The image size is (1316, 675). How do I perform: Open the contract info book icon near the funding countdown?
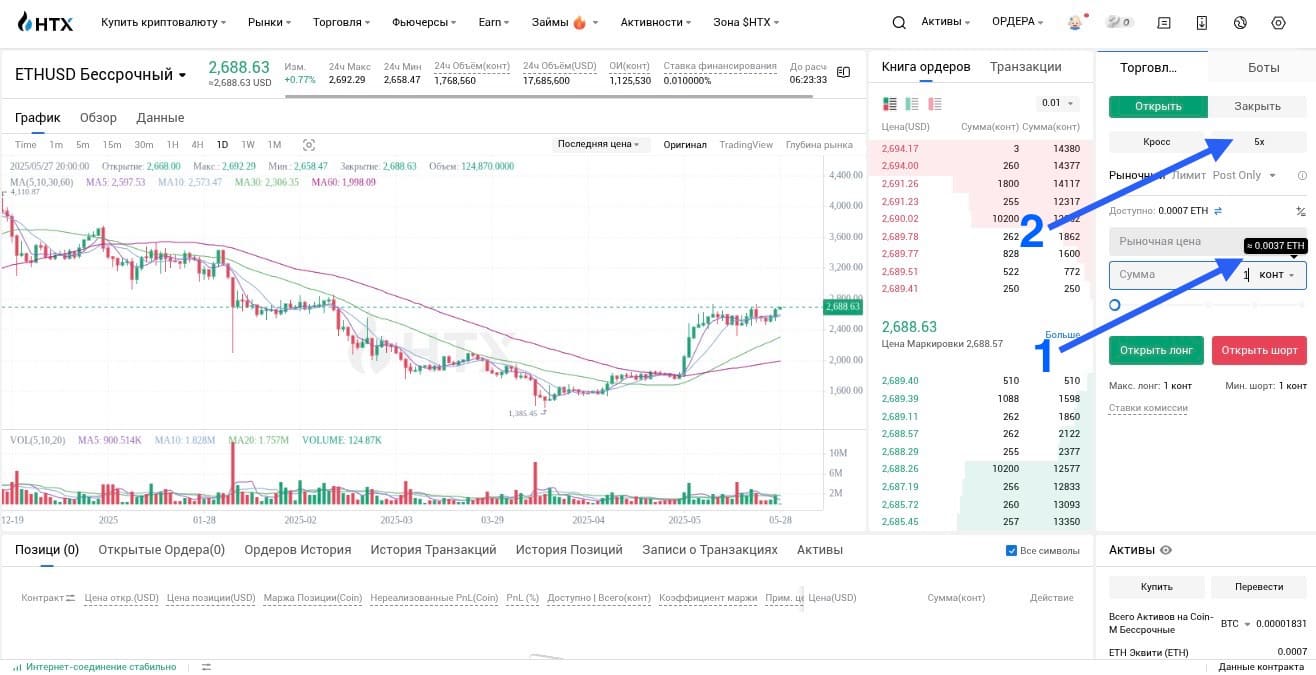pyautogui.click(x=844, y=72)
